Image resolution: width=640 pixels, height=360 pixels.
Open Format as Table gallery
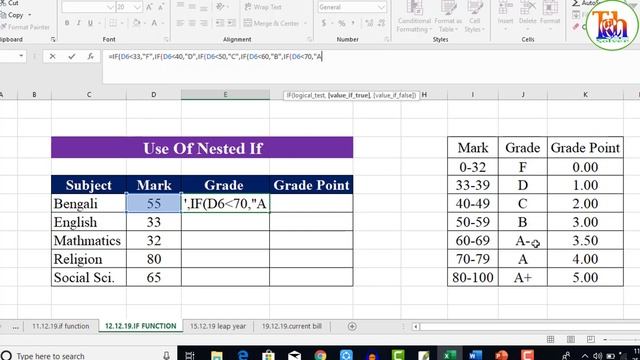(x=448, y=17)
